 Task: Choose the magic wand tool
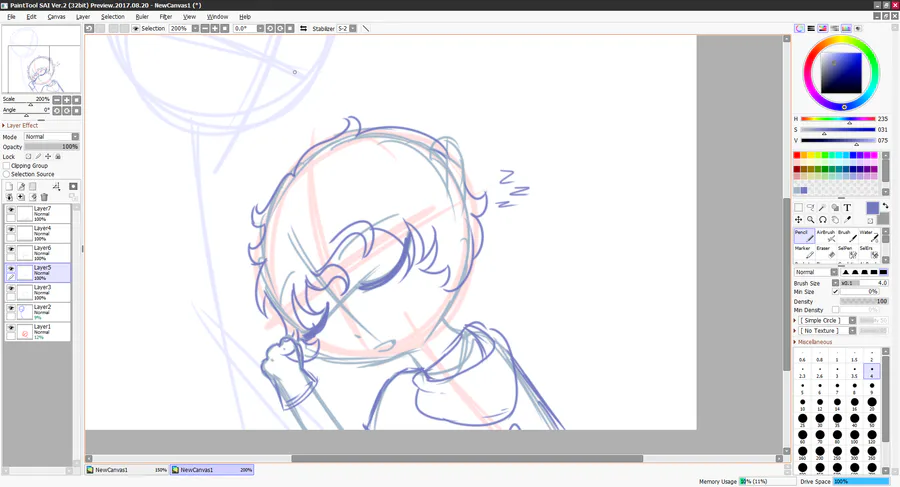tap(823, 207)
